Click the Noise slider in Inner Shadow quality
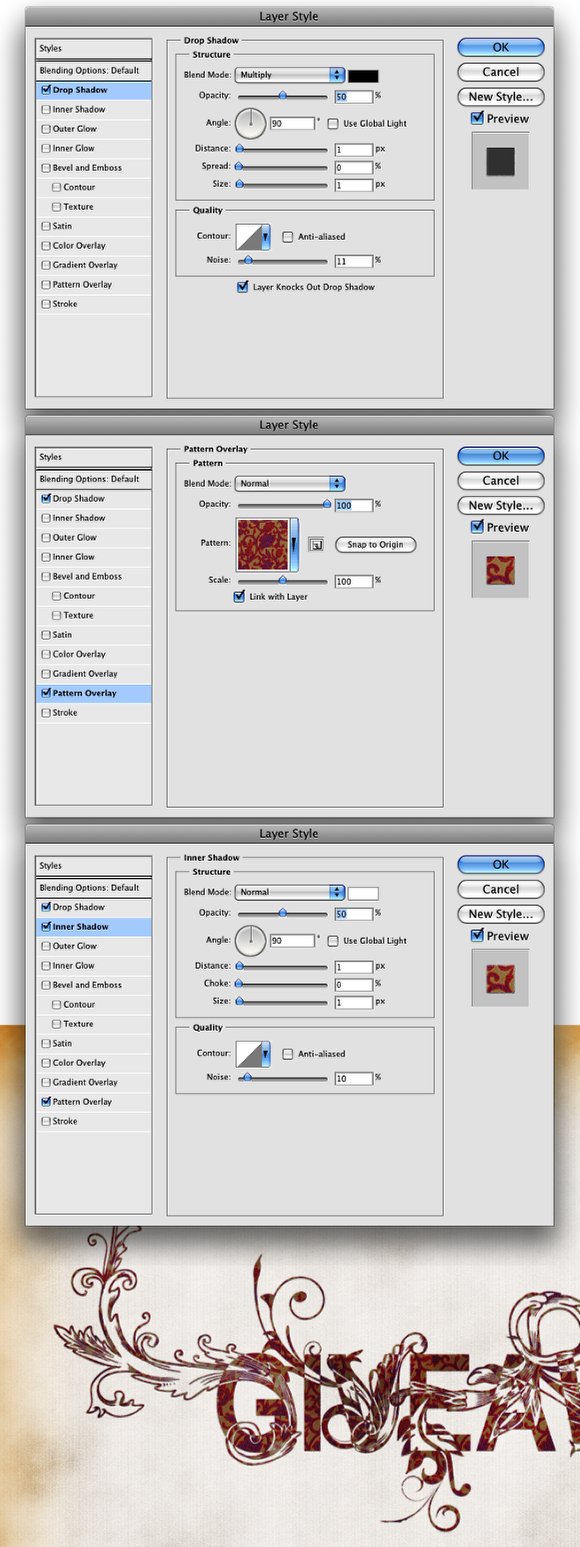 pyautogui.click(x=282, y=1078)
